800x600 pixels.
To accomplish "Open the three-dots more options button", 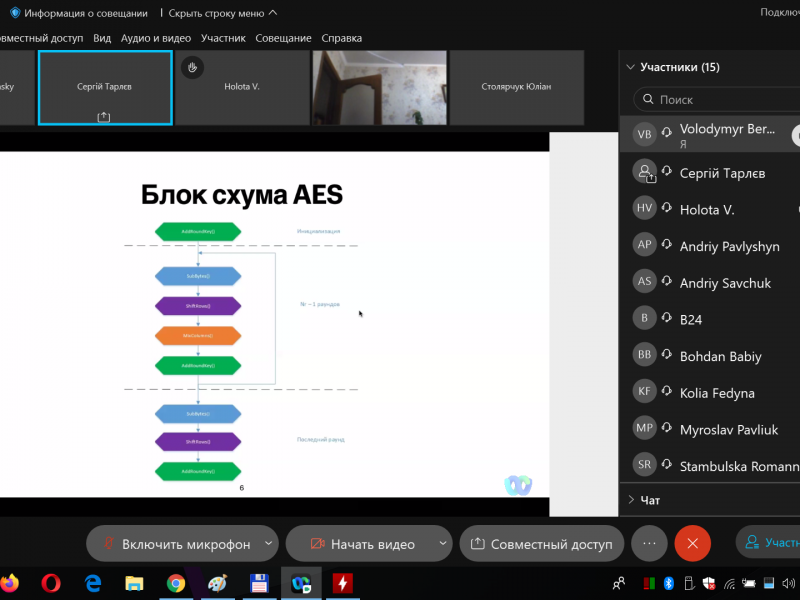I will [649, 543].
